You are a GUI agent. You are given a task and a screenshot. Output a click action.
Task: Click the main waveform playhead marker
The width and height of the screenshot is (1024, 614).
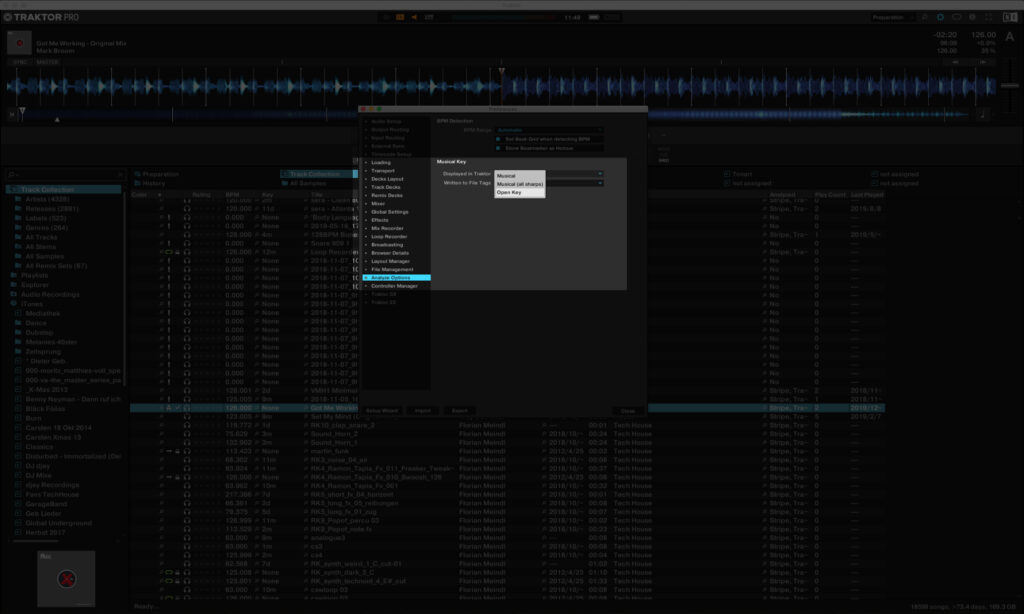(502, 71)
